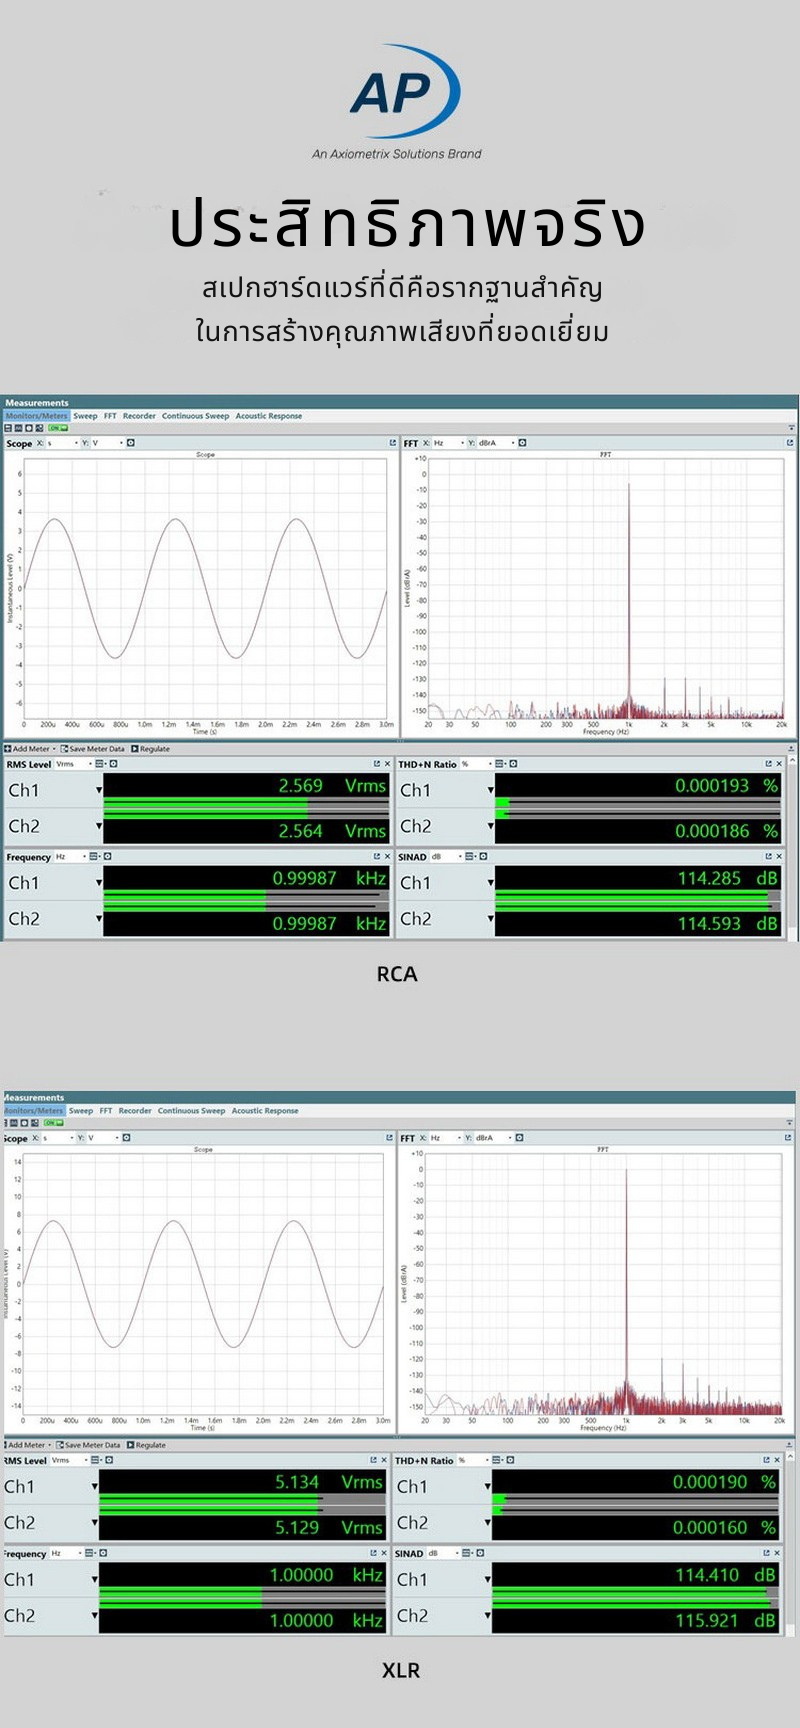This screenshot has height=1728, width=800.
Task: Toggle the green ON switch in the RCA window toolbar
Action: click(x=57, y=428)
